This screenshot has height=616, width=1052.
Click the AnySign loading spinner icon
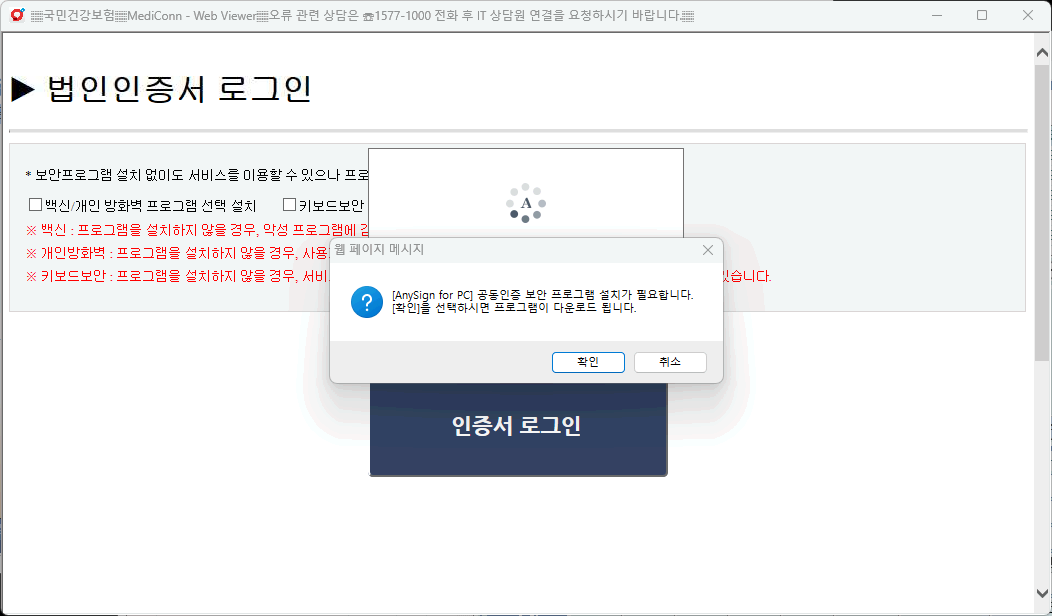[x=526, y=203]
